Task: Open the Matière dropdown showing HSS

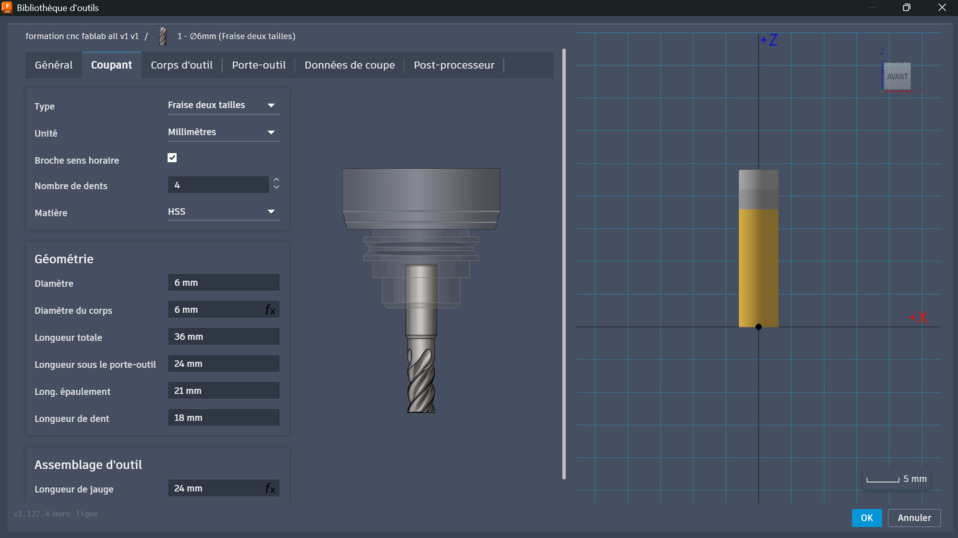Action: 222,212
